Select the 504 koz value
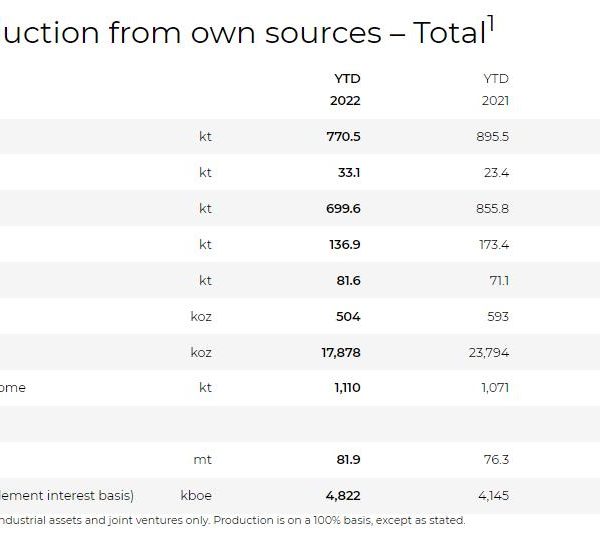The height and width of the screenshot is (536, 600). coord(348,316)
